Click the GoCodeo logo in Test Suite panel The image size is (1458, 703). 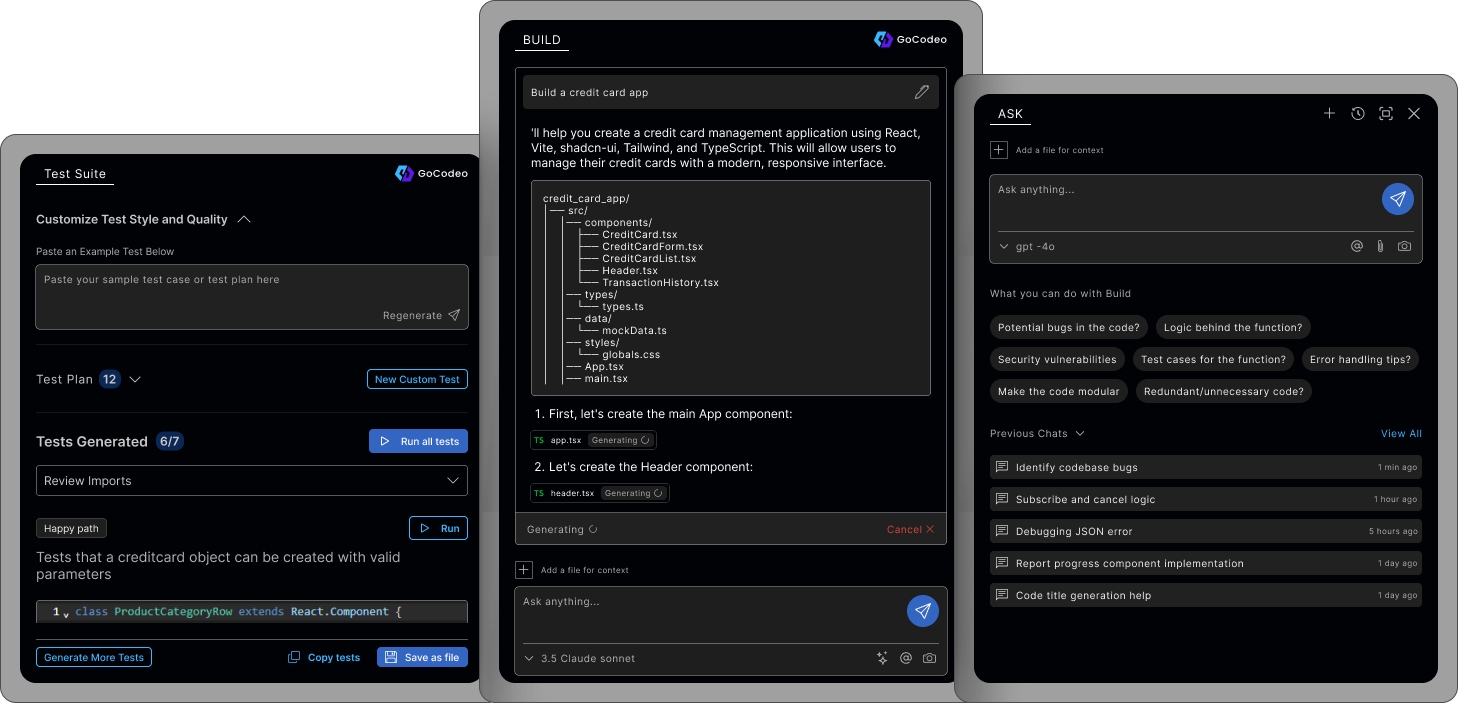(x=431, y=173)
